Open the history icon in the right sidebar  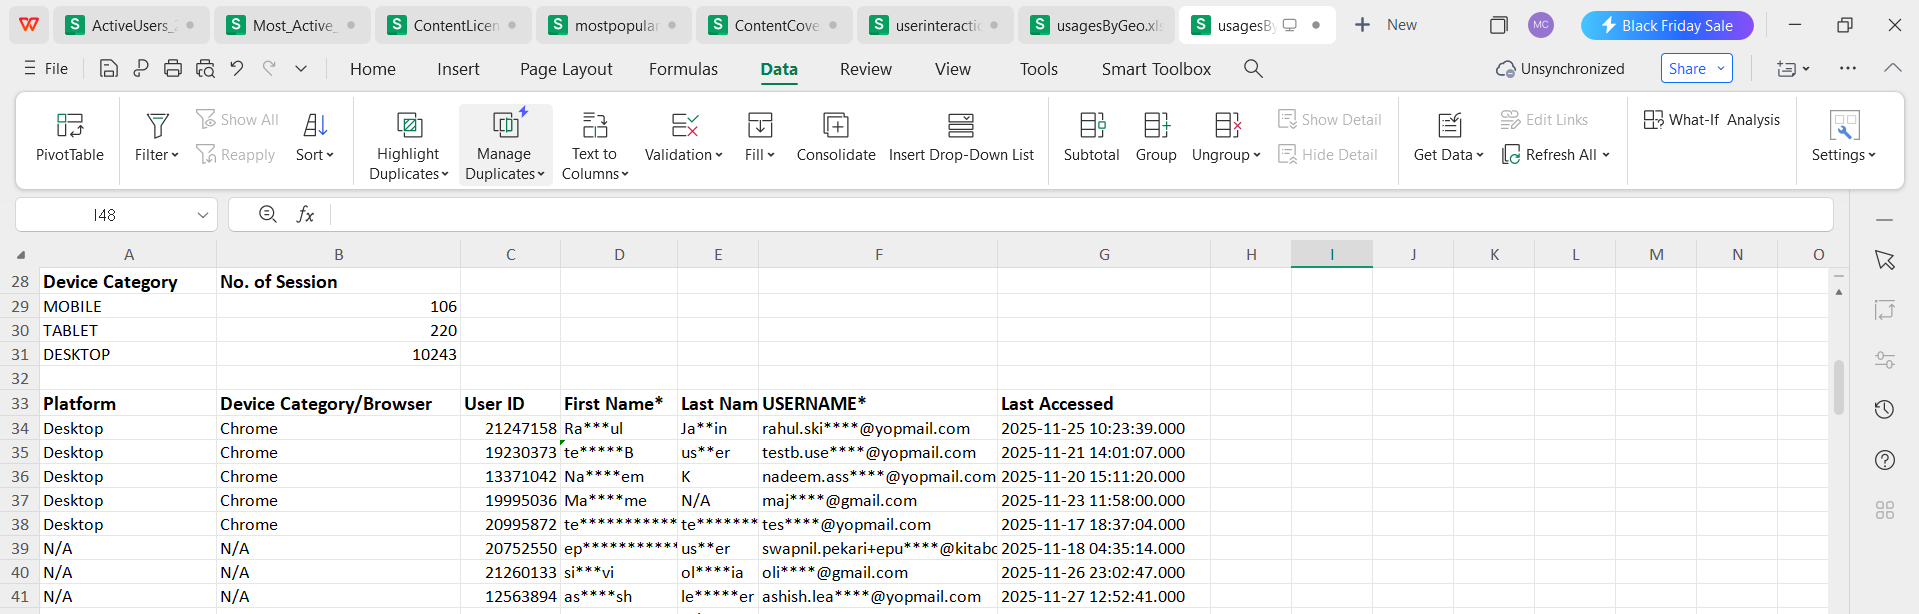pos(1884,409)
